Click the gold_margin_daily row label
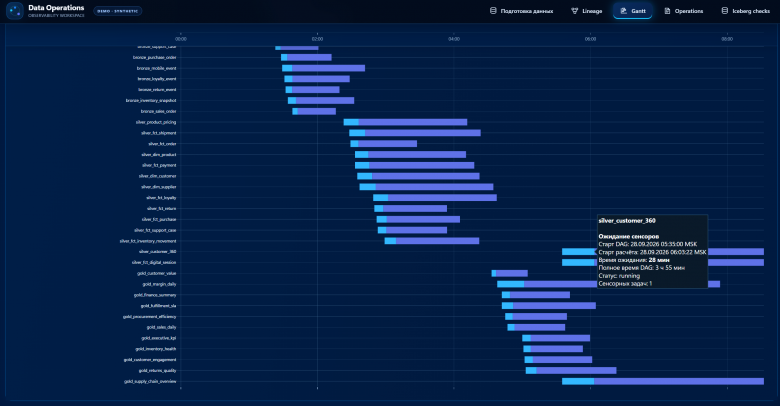This screenshot has width=780, height=406. 159,285
